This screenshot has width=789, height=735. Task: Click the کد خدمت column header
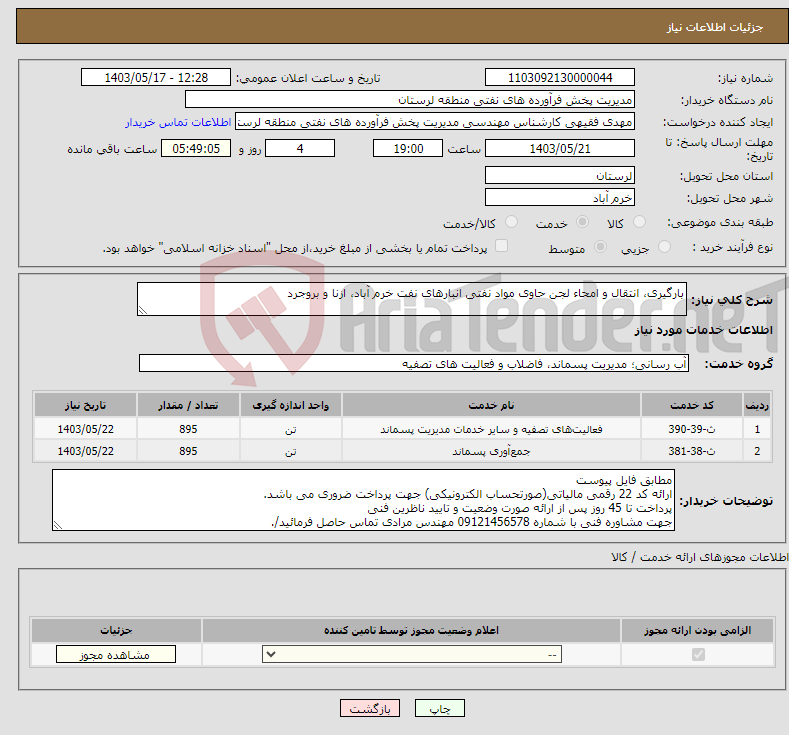[x=692, y=405]
